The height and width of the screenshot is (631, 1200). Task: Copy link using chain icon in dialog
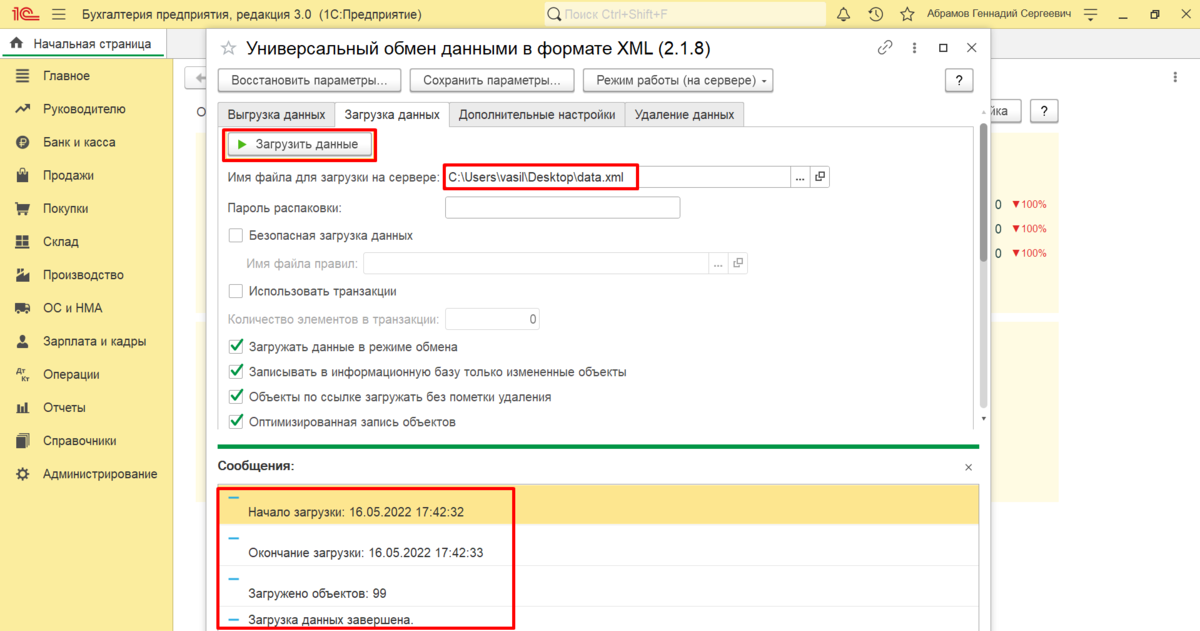coord(885,48)
